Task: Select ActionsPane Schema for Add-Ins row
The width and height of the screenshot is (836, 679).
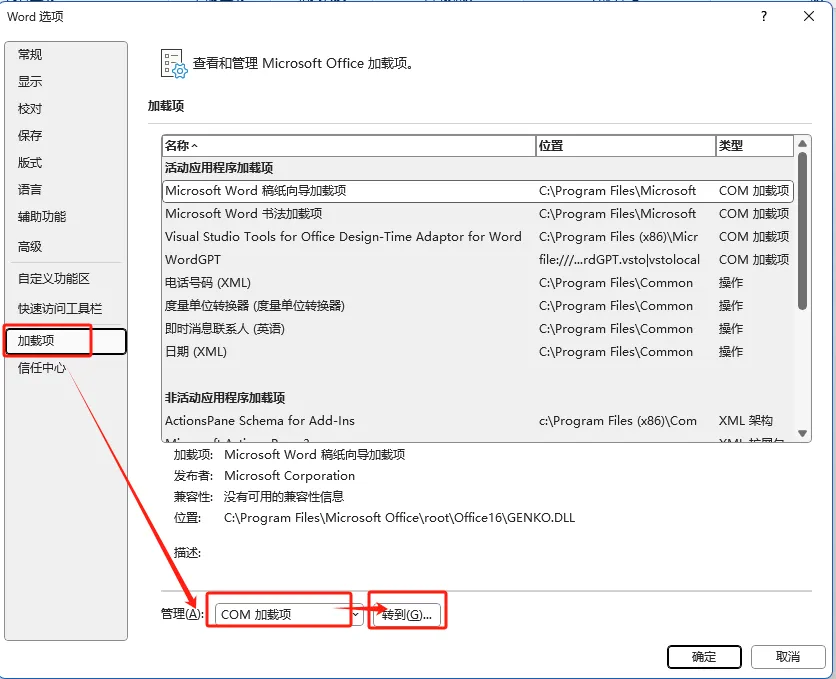Action: (x=478, y=421)
